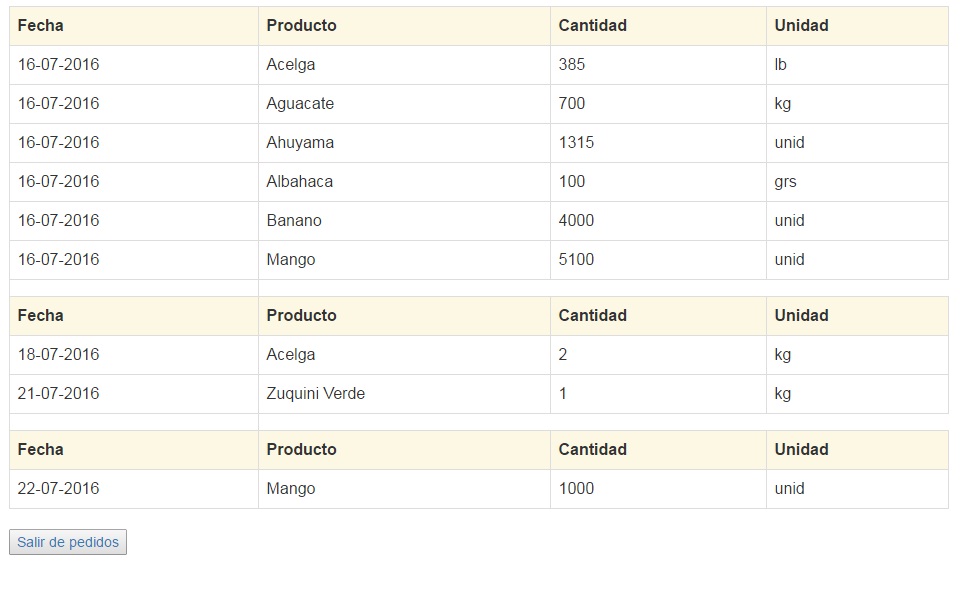Click the first table's Unidad header
The image size is (962, 594).
(801, 25)
